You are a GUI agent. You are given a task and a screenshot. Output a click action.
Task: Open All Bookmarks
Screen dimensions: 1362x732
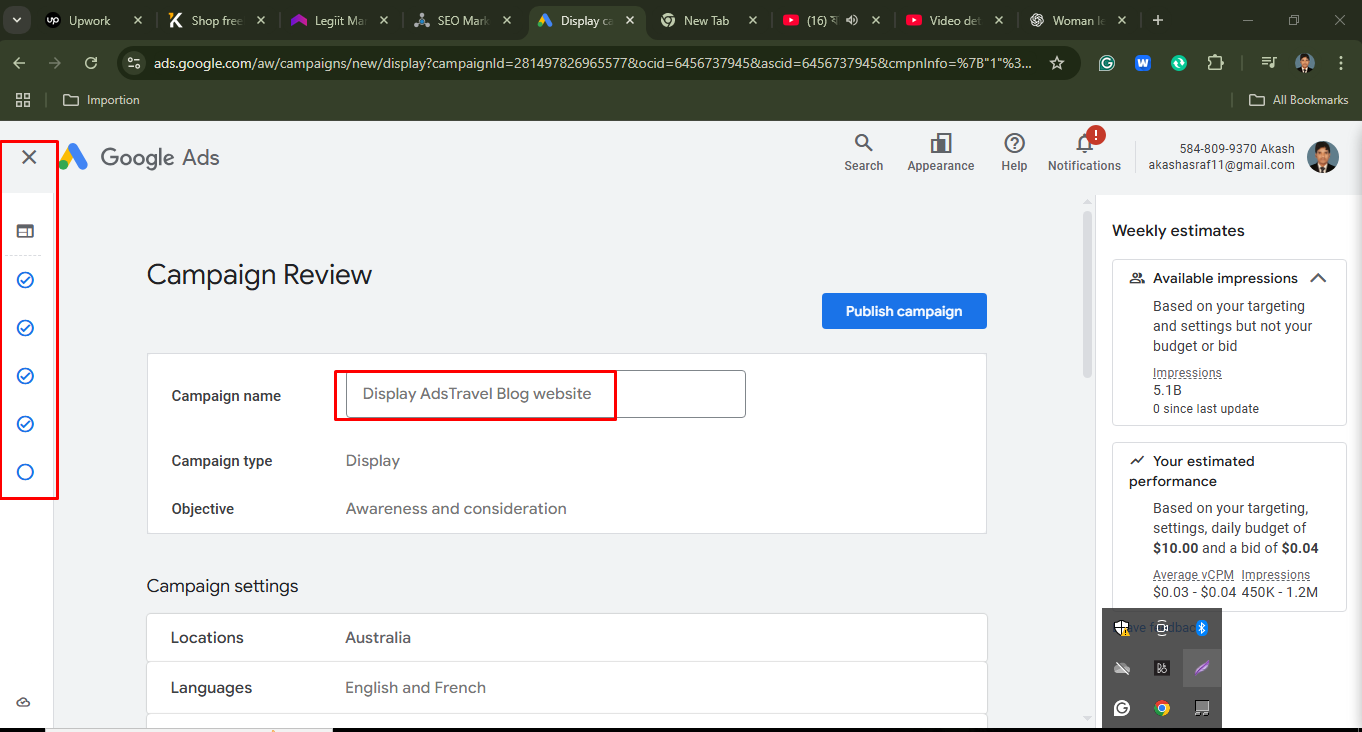(x=1298, y=99)
